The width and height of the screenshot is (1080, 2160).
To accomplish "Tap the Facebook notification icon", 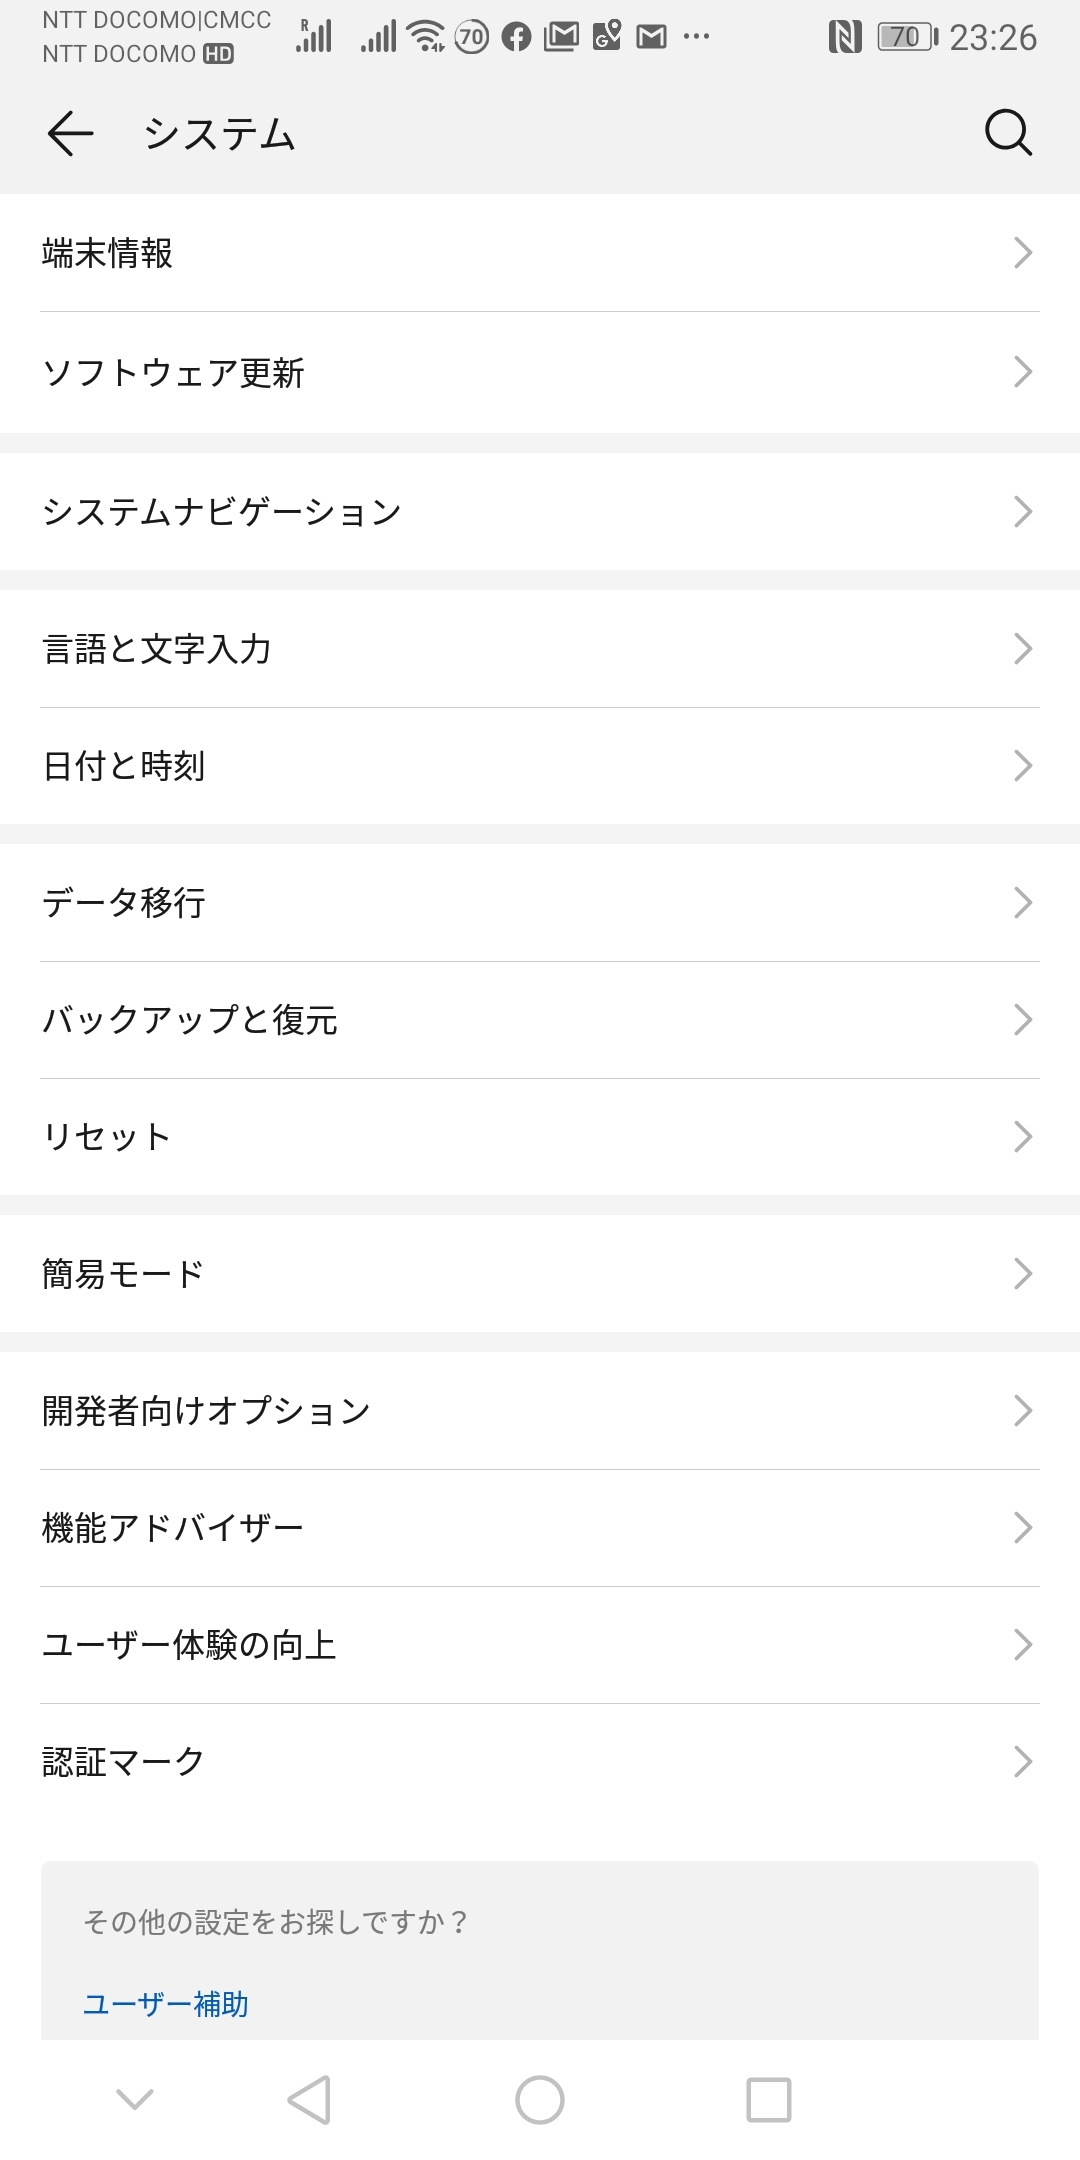I will click(x=516, y=38).
